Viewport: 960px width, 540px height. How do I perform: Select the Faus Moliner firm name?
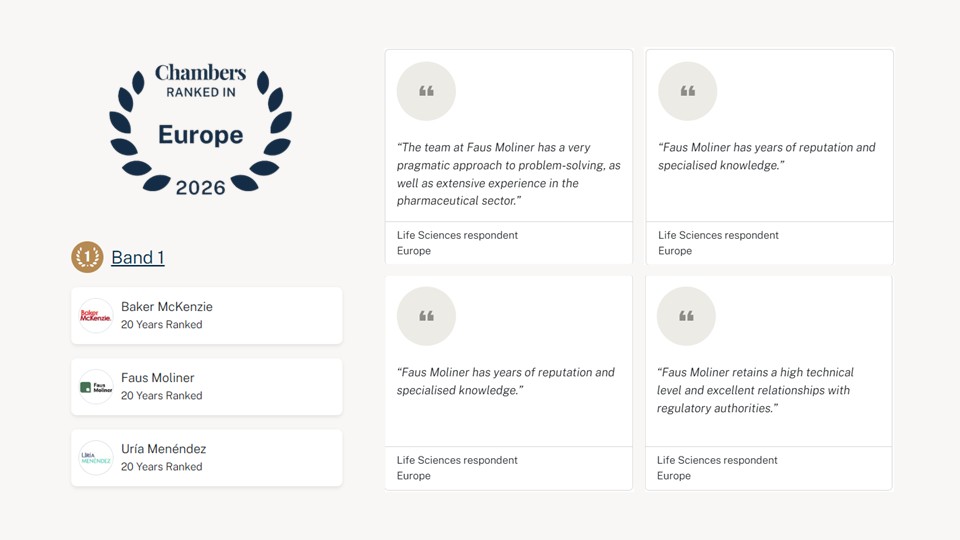click(158, 378)
